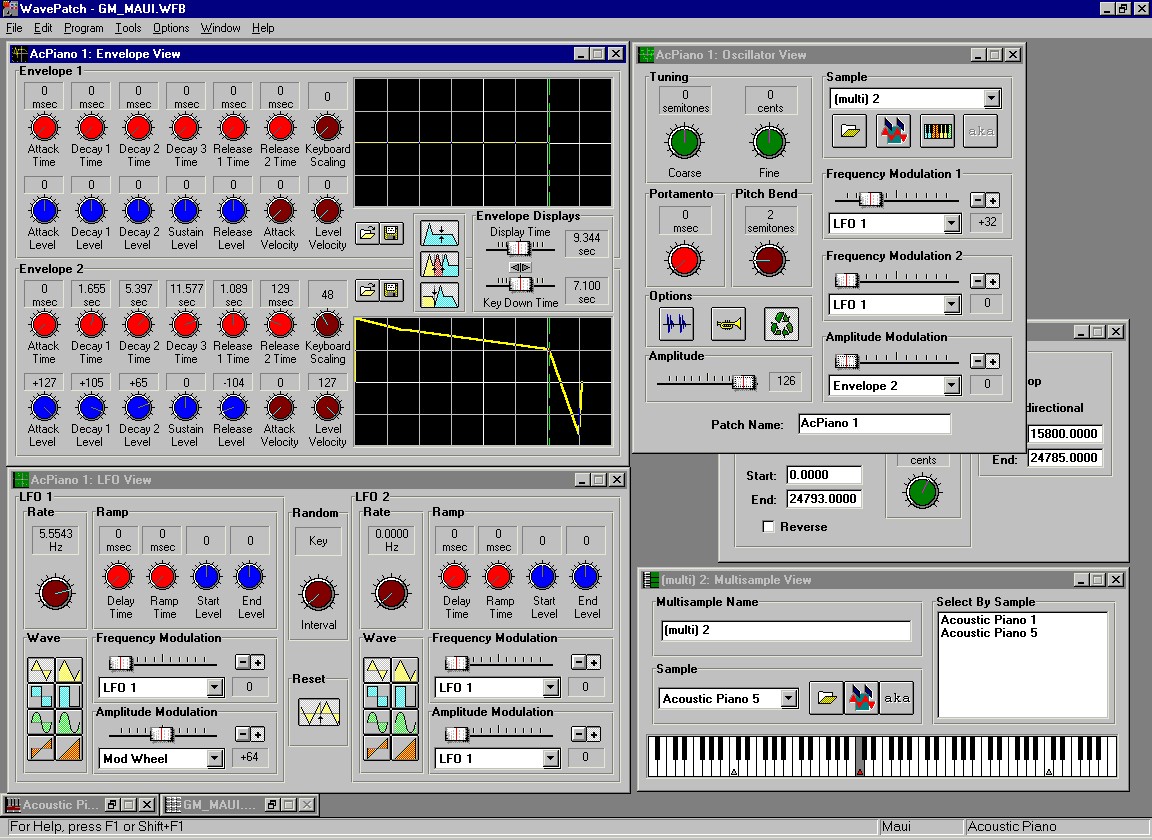Open the Edit menu

click(x=43, y=28)
